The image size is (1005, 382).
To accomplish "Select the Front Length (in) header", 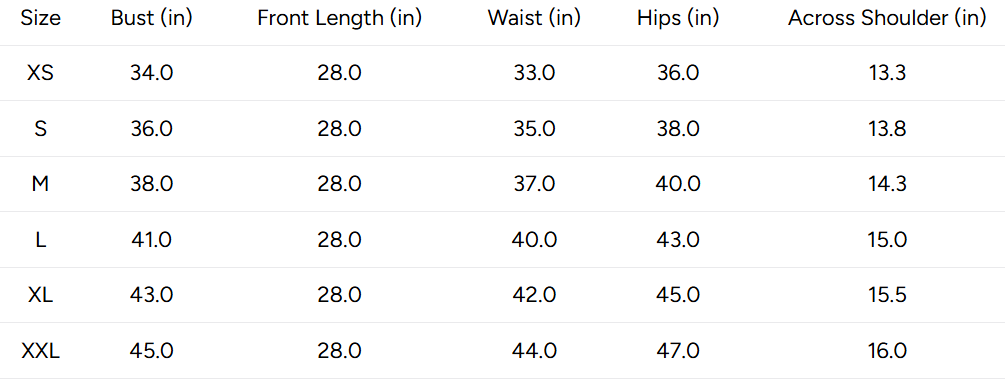I will (339, 19).
